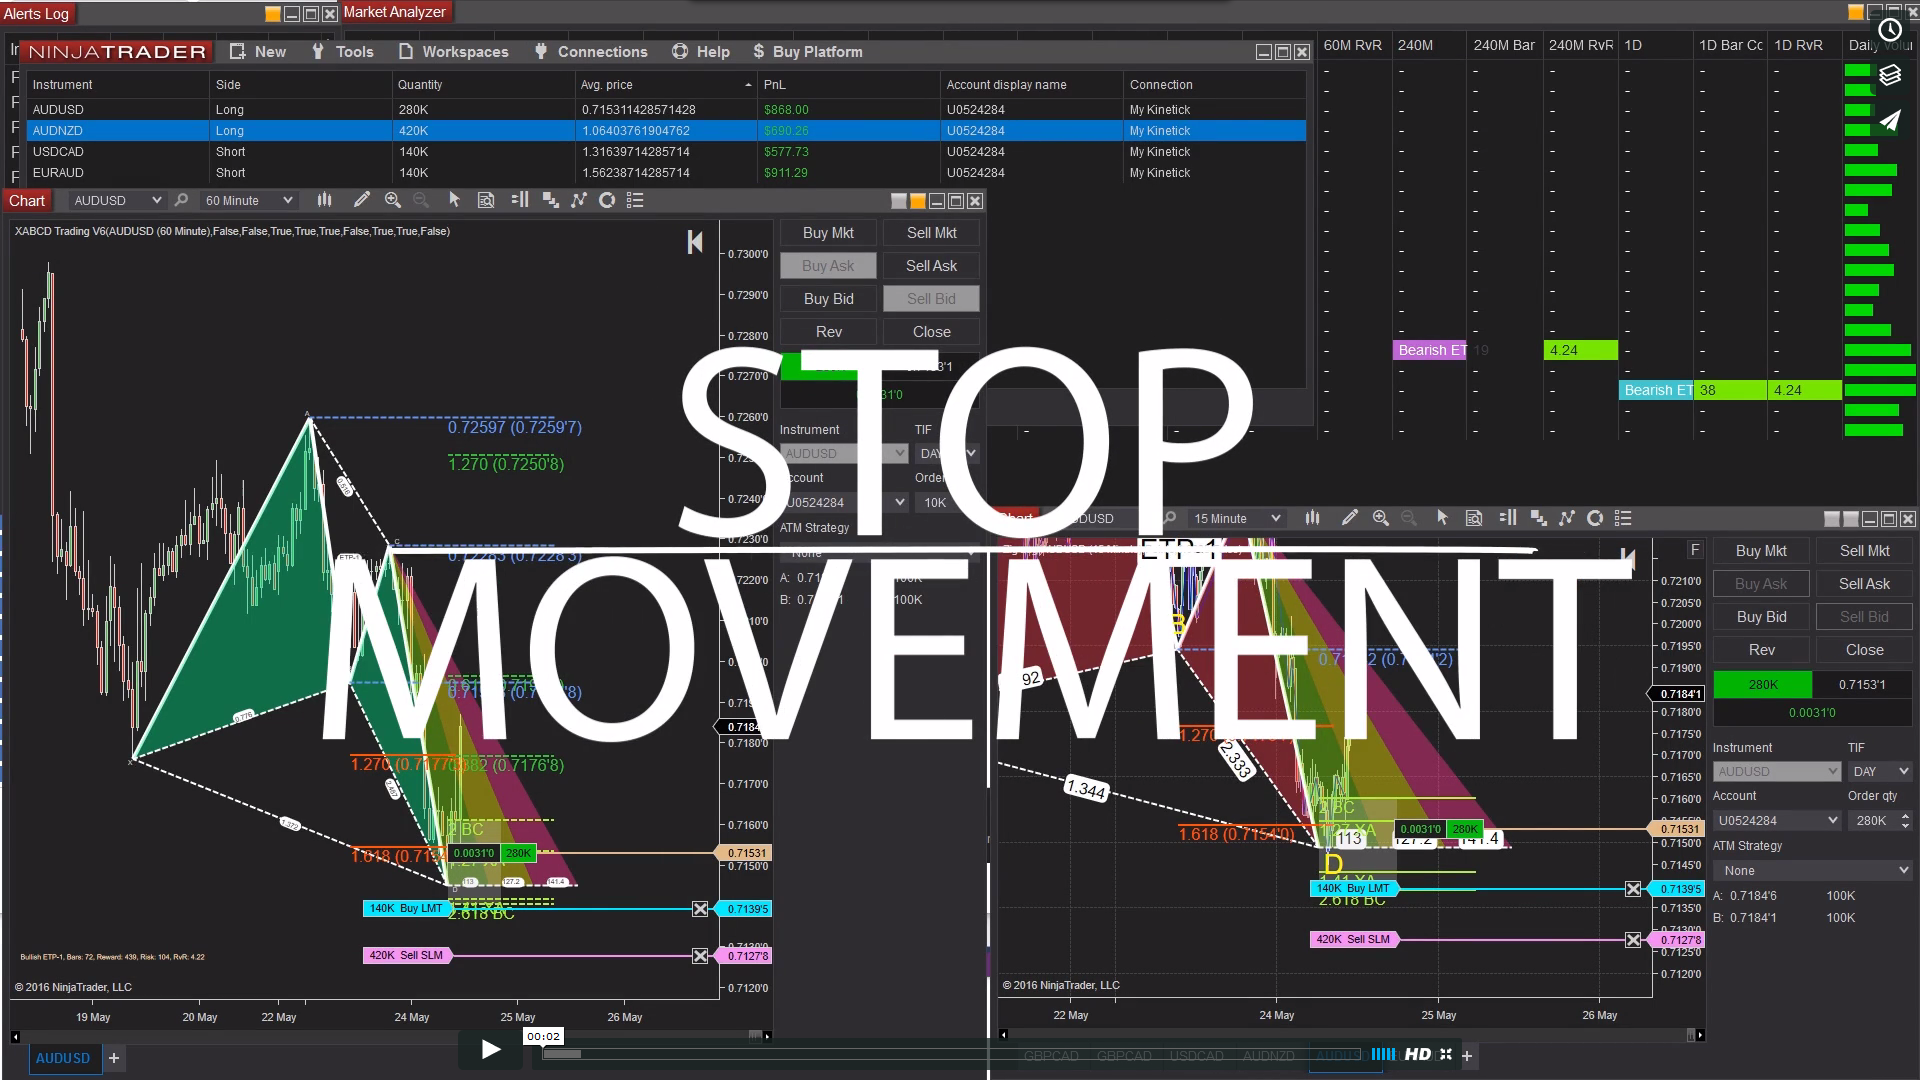Click Rev in left Chart Trader
1920x1080 pixels.
click(x=828, y=331)
